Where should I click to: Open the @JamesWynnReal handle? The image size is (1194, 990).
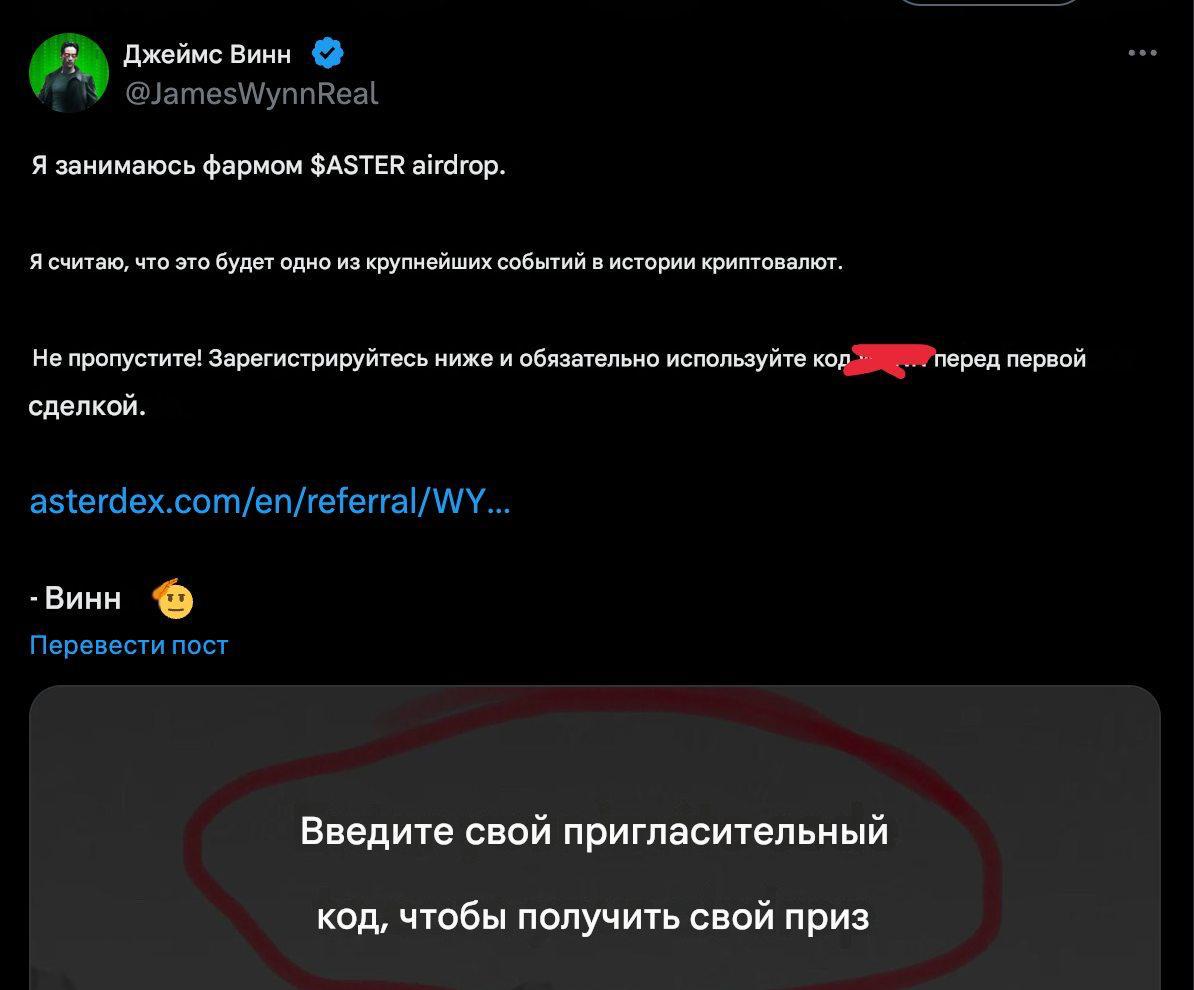click(x=251, y=94)
